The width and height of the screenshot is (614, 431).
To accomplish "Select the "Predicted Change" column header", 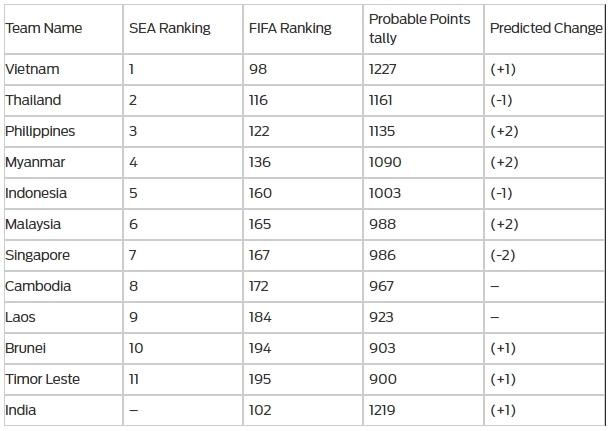I will click(546, 29).
